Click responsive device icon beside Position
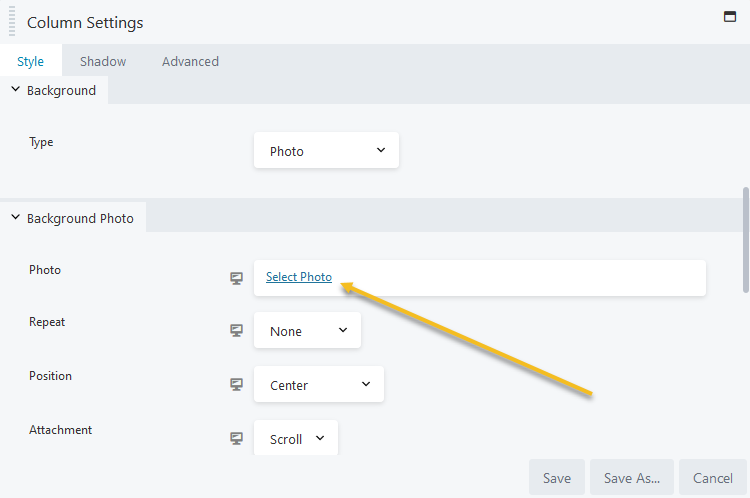750x498 pixels. click(x=236, y=384)
